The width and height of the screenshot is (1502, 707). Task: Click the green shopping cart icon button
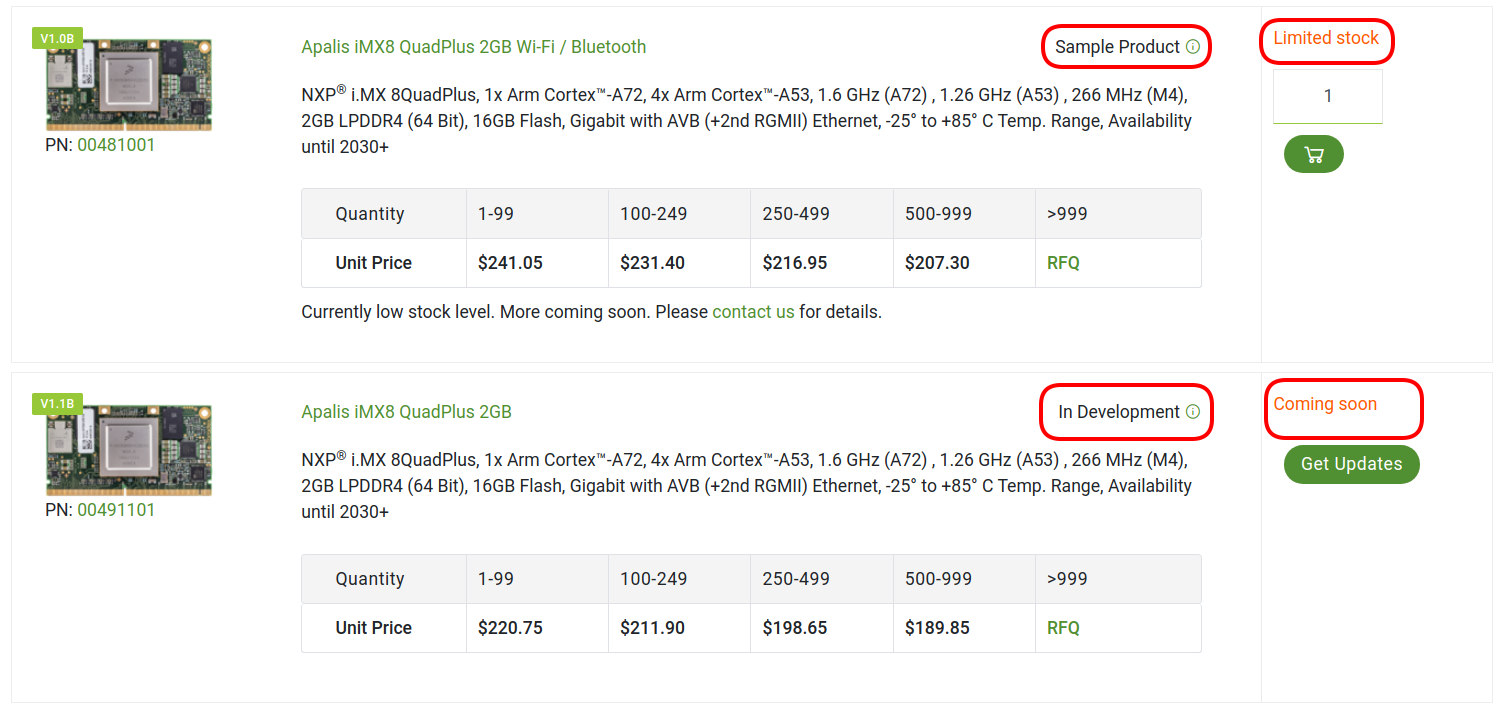pos(1314,154)
